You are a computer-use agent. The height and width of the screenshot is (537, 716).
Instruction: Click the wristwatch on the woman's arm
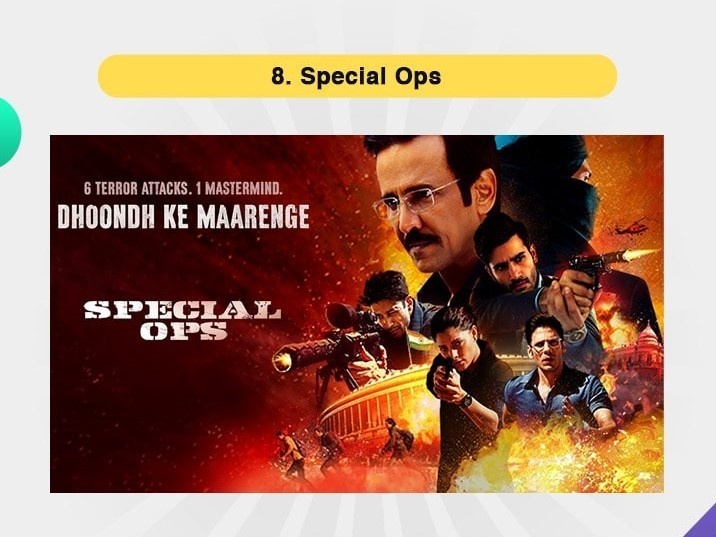tap(465, 401)
